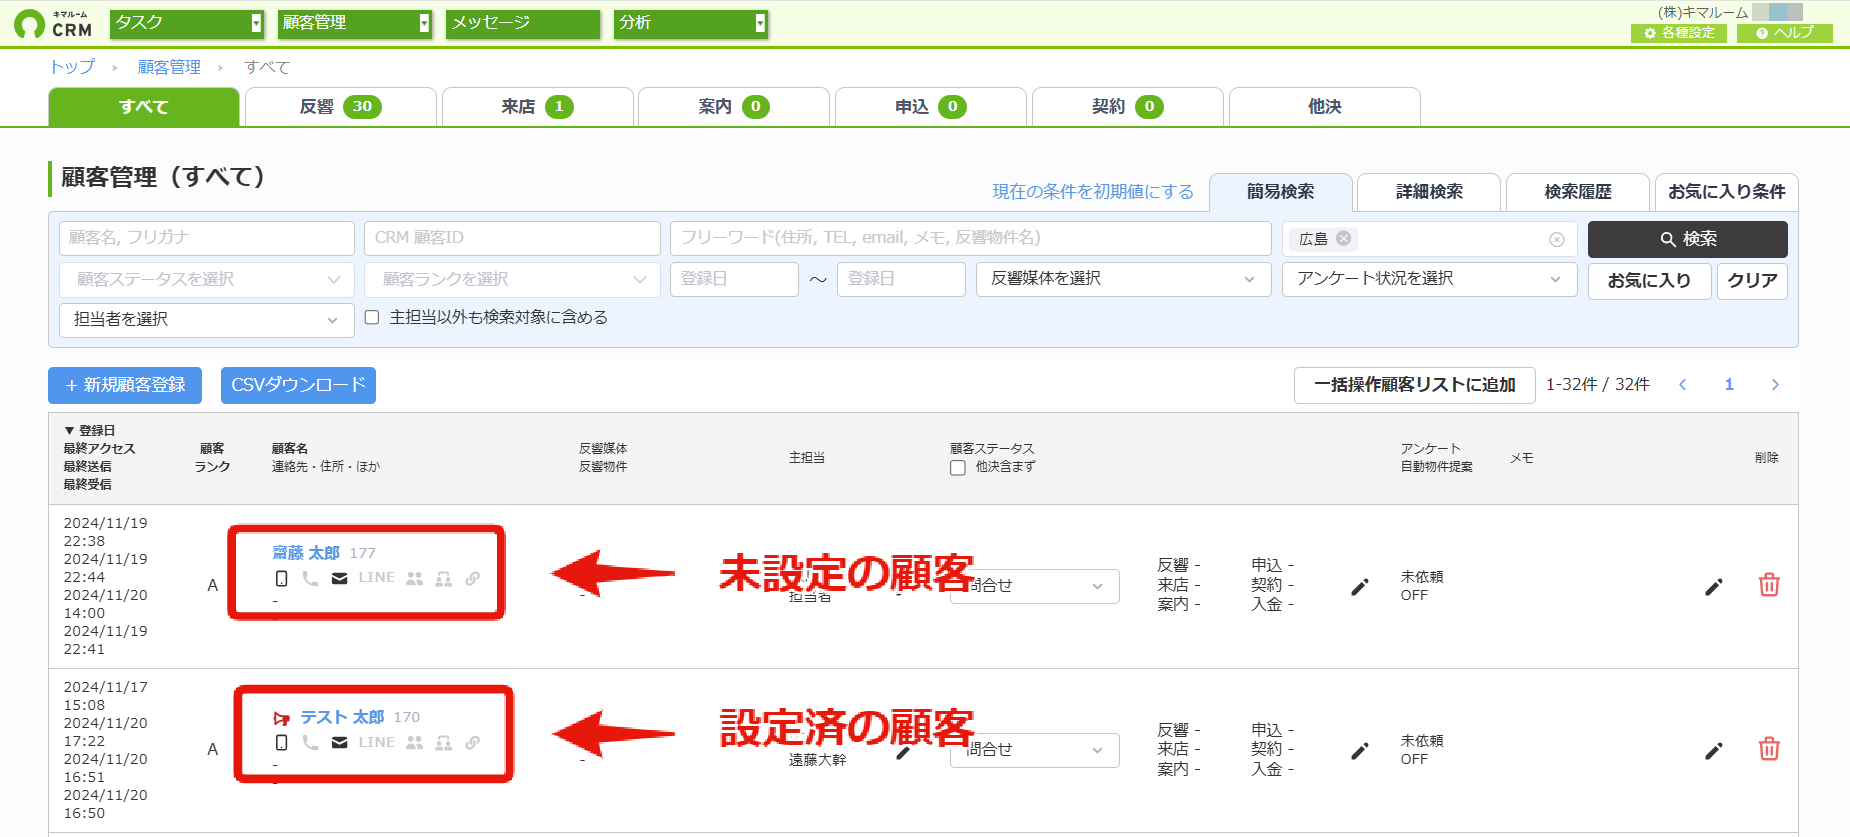Click mobile device icon for テスト 太郎

(x=282, y=742)
